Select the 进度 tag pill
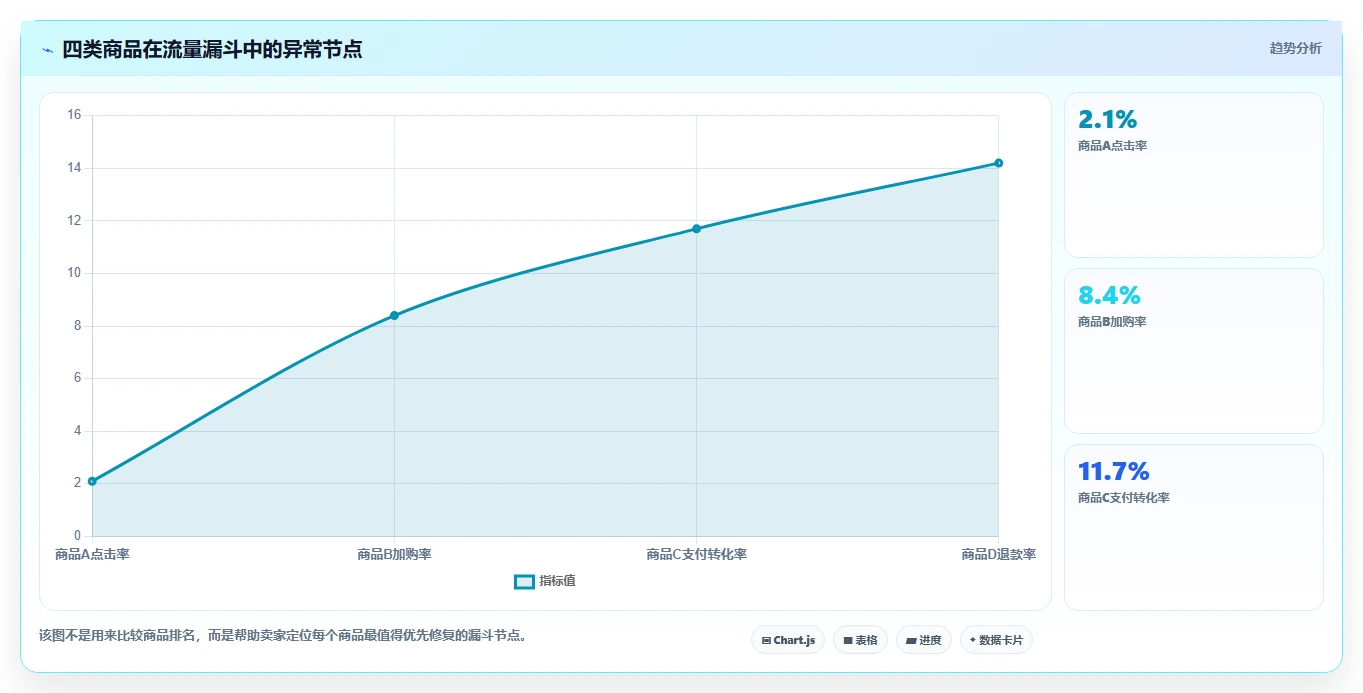 tap(924, 640)
